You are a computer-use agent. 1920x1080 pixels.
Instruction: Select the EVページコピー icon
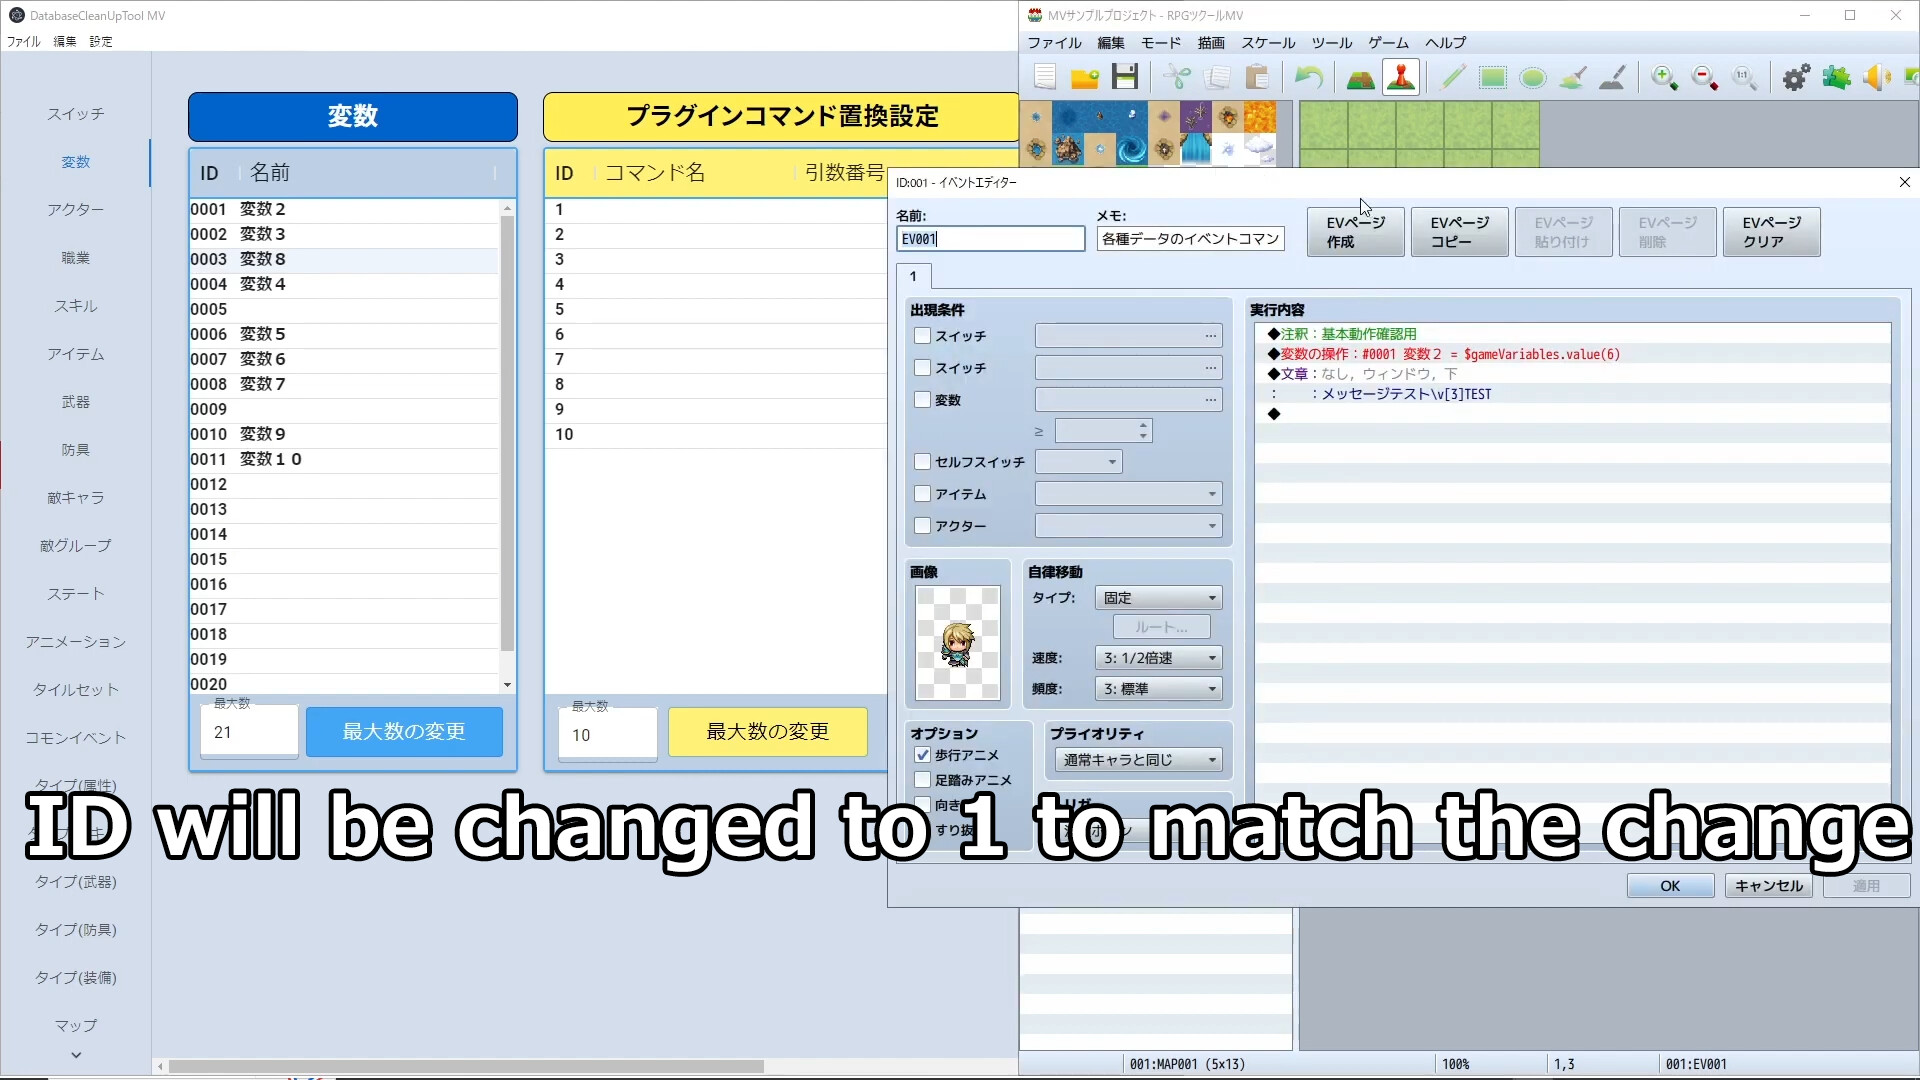coord(1460,231)
